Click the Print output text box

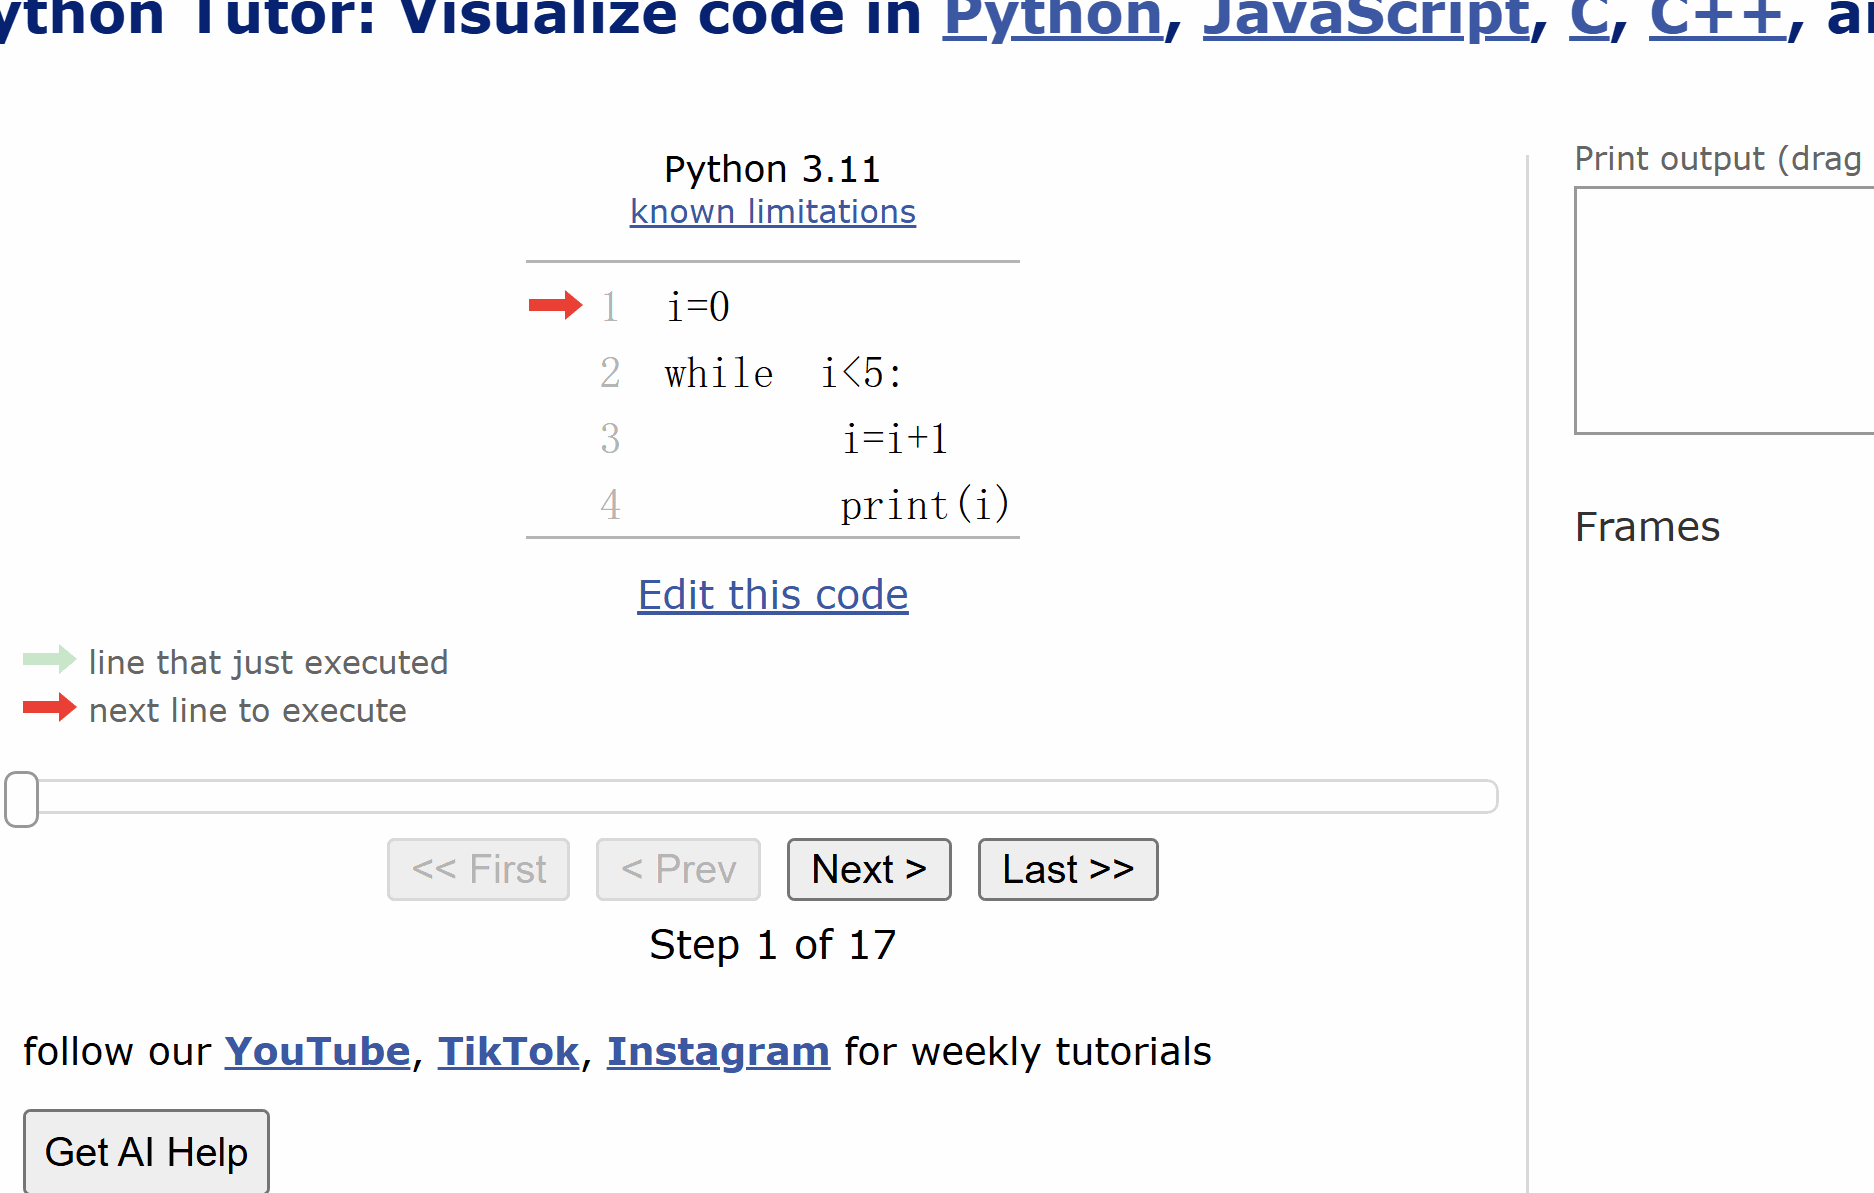(x=1723, y=310)
